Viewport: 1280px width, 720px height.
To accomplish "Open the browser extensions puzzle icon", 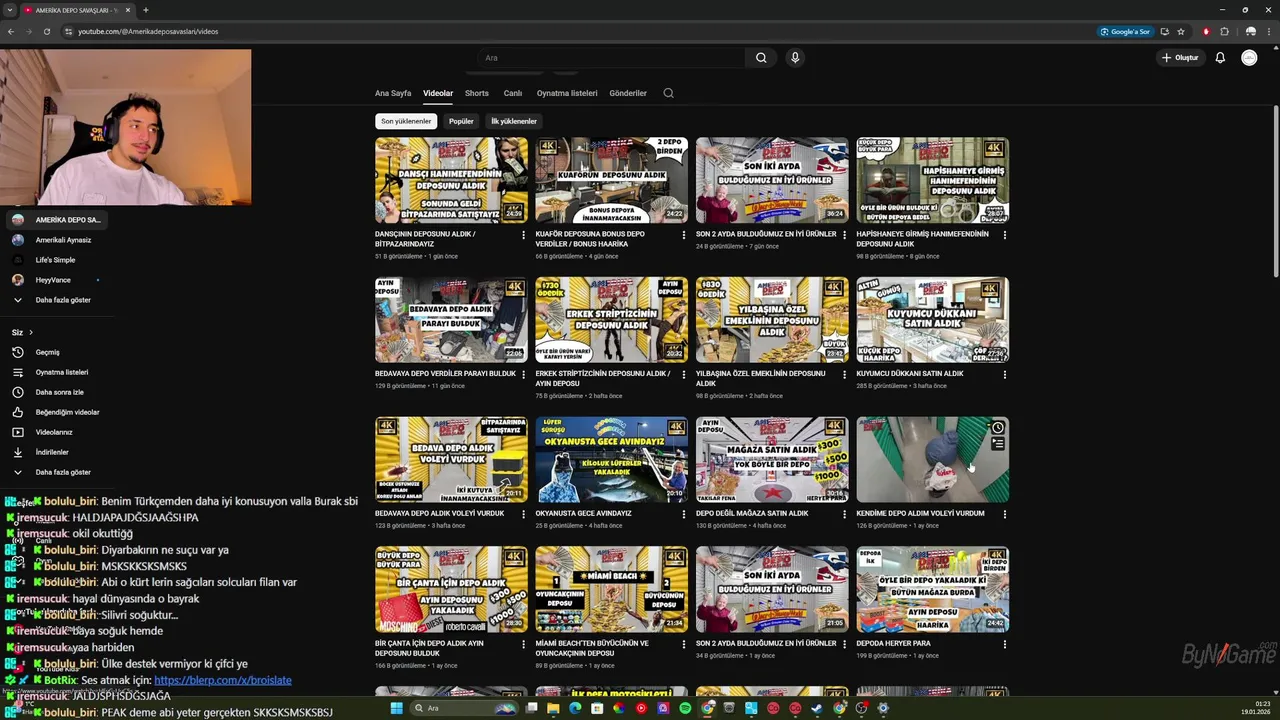I will pyautogui.click(x=1224, y=31).
